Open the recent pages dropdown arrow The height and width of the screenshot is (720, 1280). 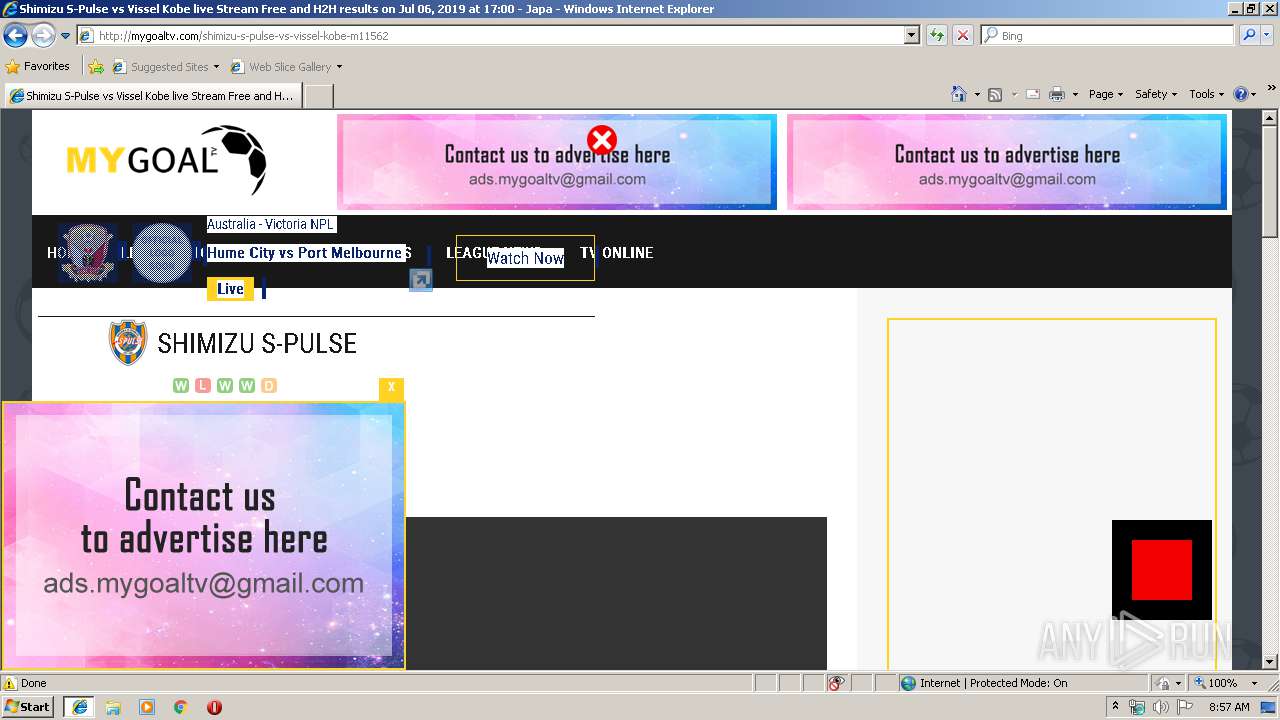tap(66, 36)
